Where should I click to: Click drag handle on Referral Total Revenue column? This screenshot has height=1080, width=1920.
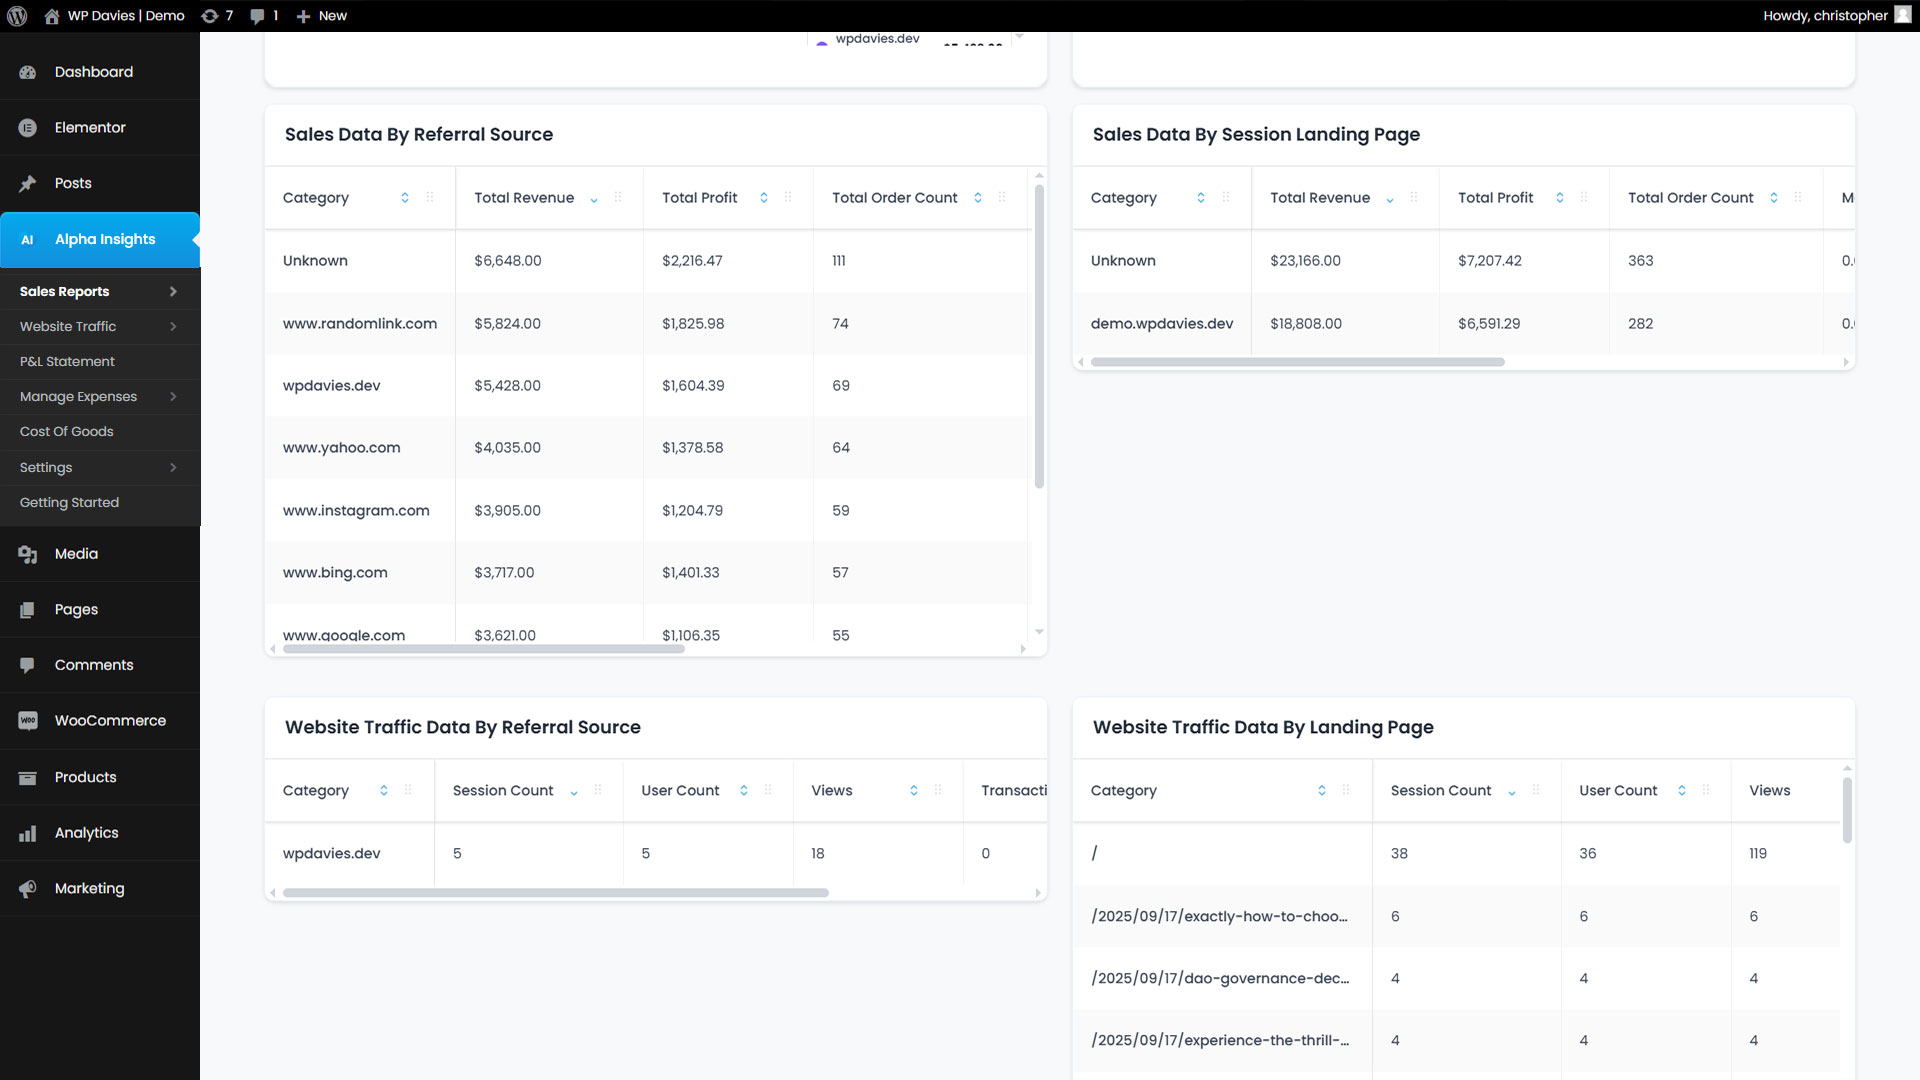coord(618,198)
